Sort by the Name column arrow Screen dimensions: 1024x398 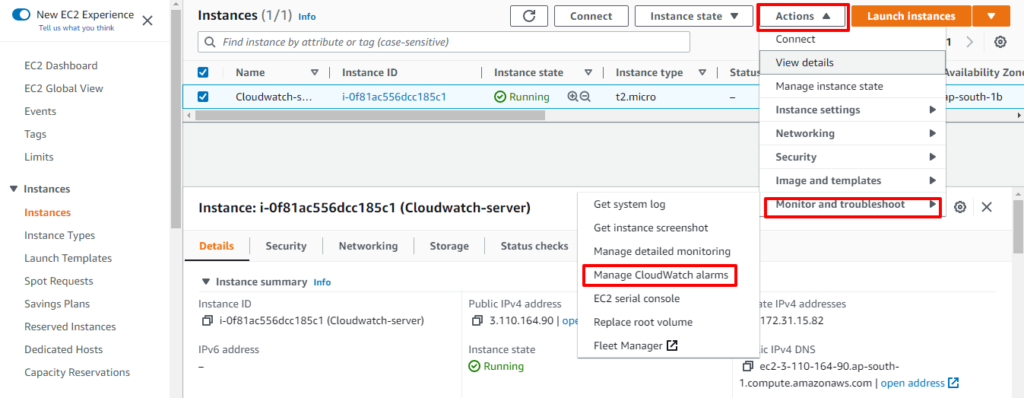[x=315, y=73]
